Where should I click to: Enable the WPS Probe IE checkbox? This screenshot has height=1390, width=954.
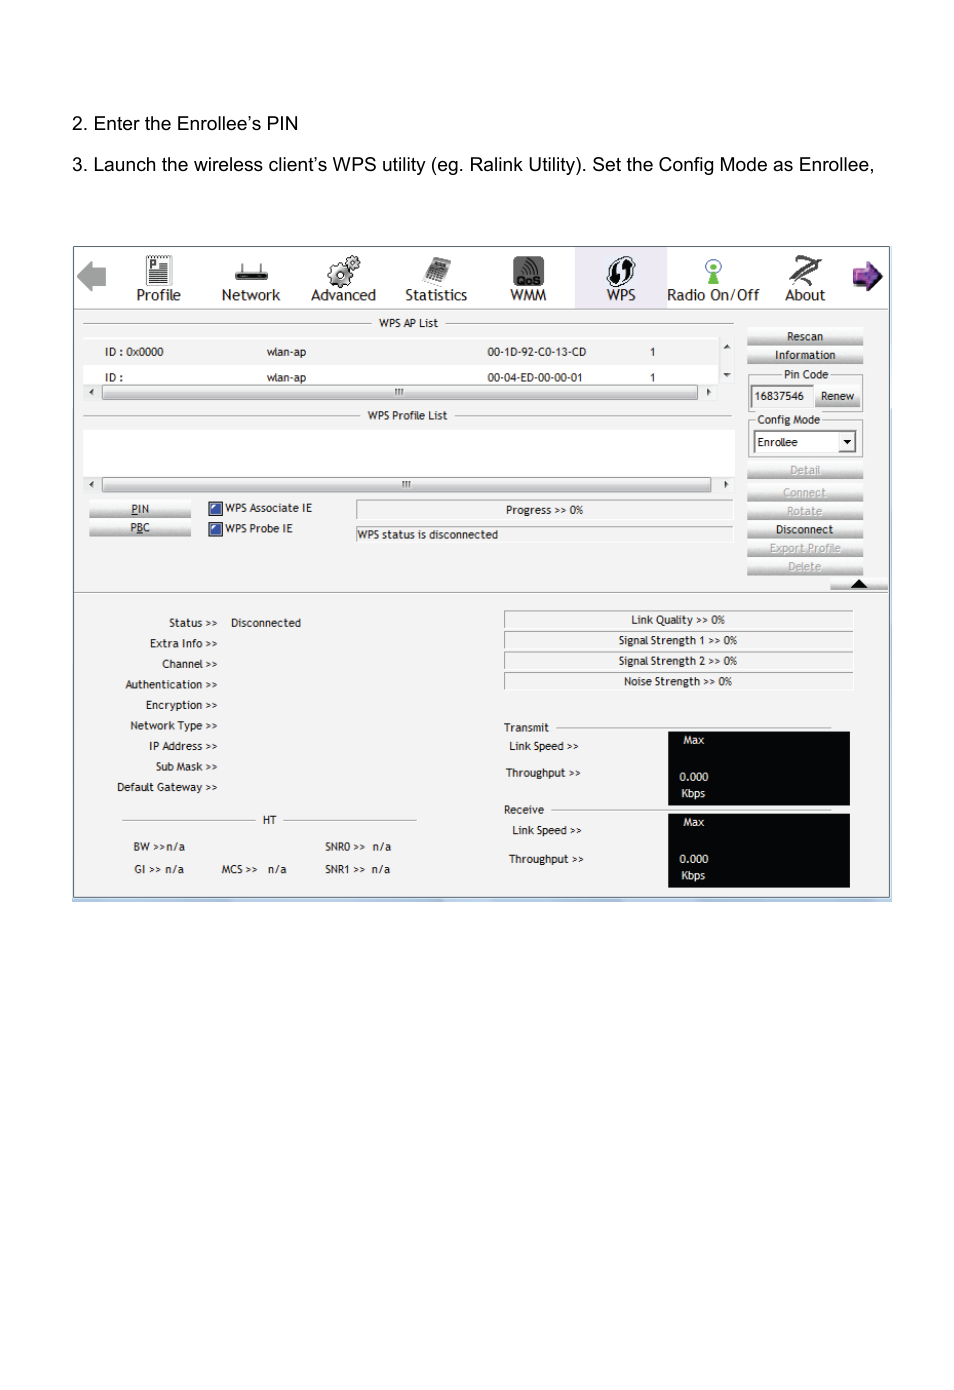pos(215,529)
